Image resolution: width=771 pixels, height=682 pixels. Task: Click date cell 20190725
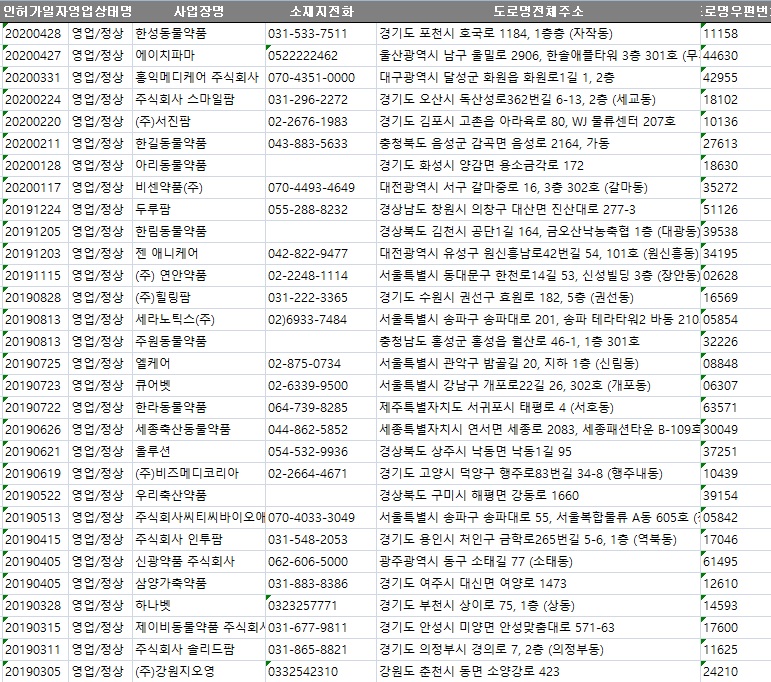[35, 364]
